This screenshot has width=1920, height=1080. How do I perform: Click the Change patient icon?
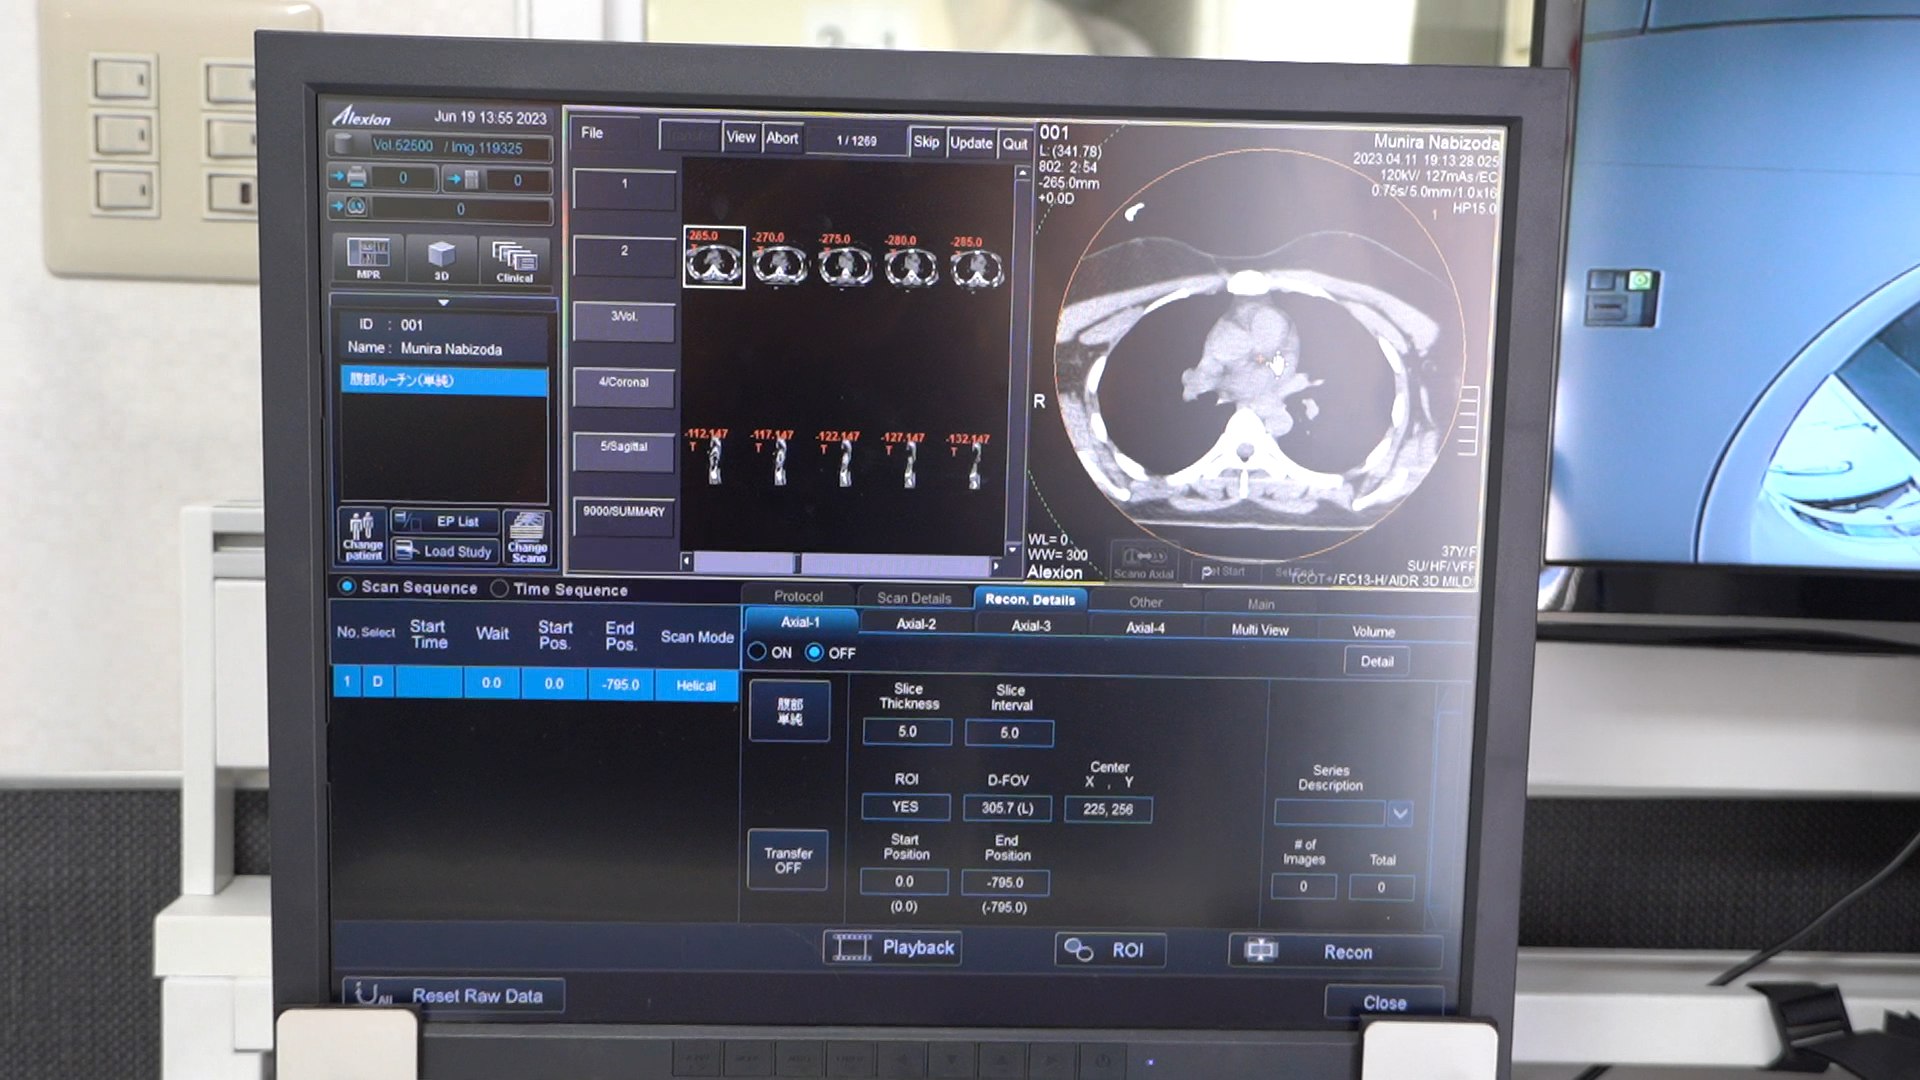point(363,535)
